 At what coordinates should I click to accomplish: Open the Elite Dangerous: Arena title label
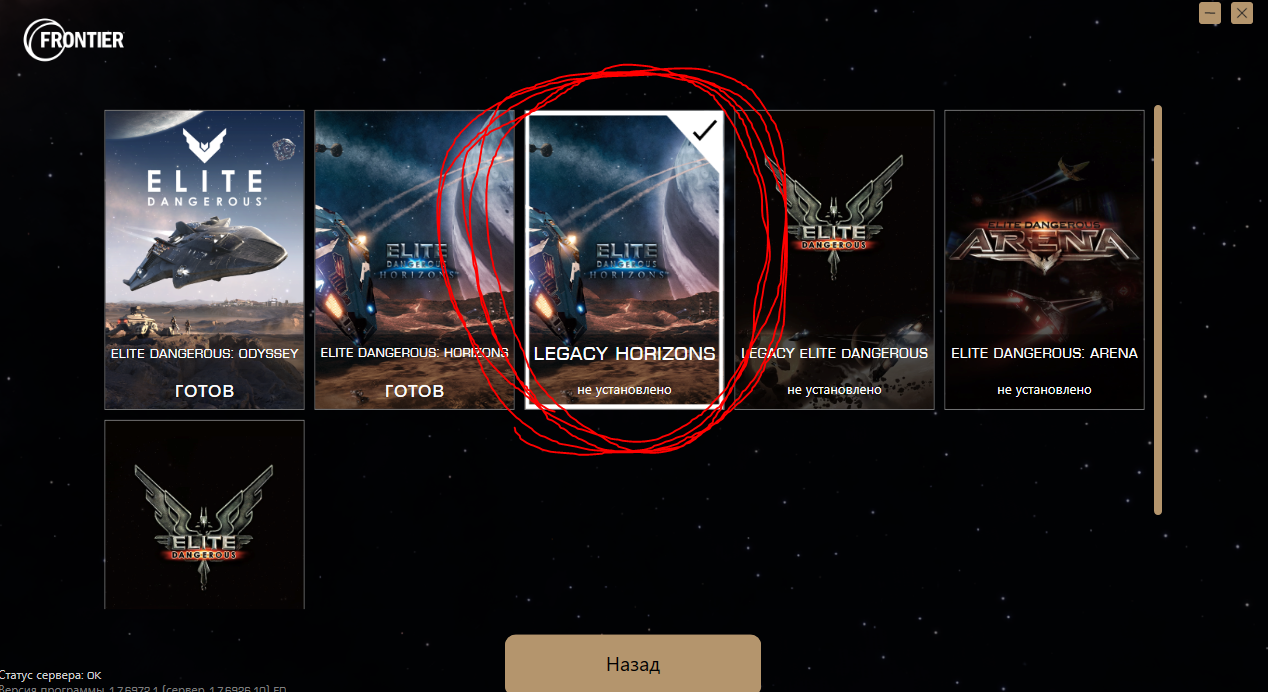[x=1044, y=353]
